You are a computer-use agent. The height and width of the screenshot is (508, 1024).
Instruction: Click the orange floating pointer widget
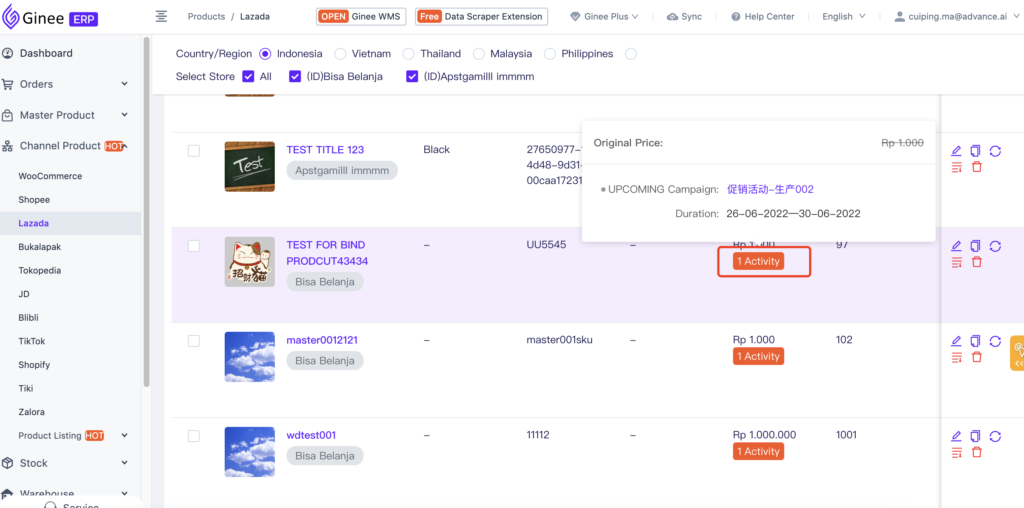[x=1017, y=353]
